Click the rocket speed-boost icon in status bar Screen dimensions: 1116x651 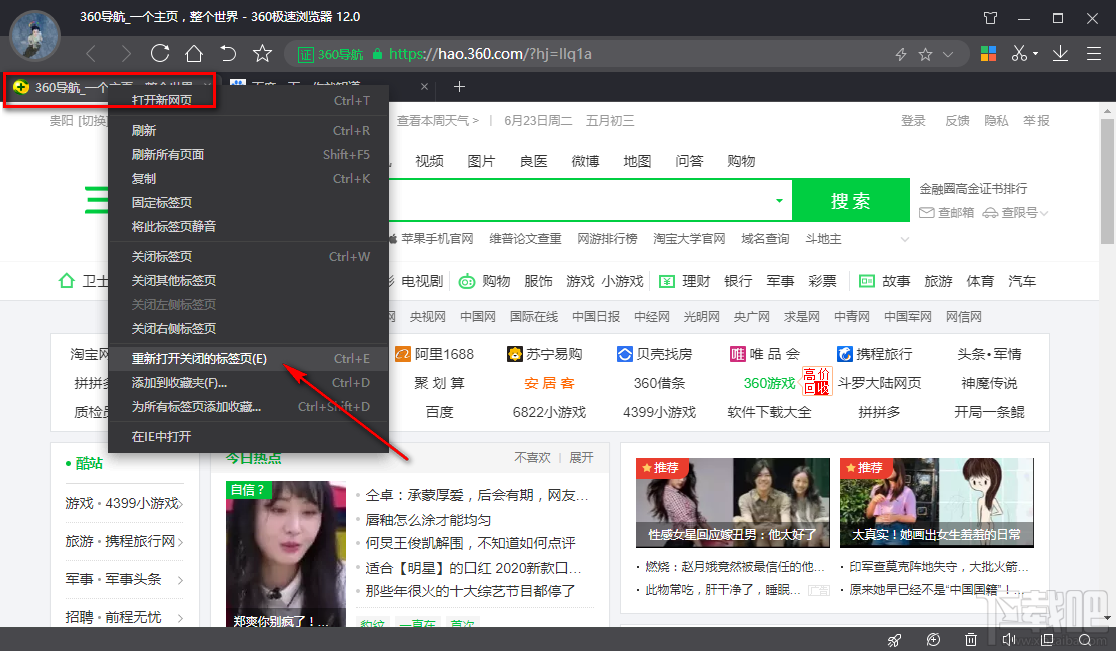894,640
